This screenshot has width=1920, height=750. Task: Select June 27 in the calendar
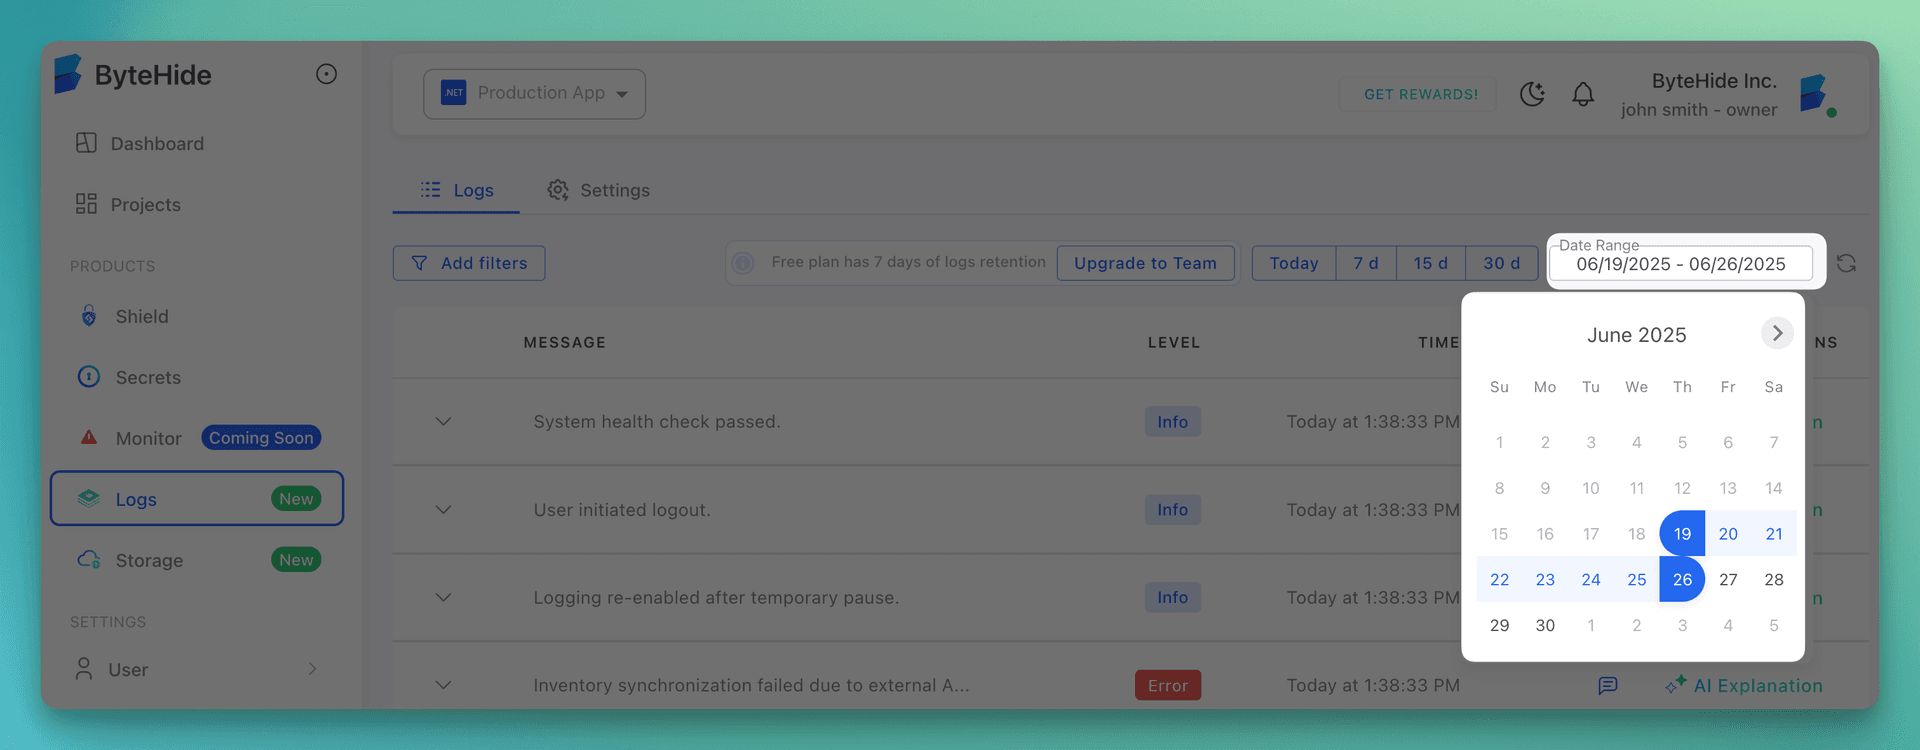click(1728, 579)
